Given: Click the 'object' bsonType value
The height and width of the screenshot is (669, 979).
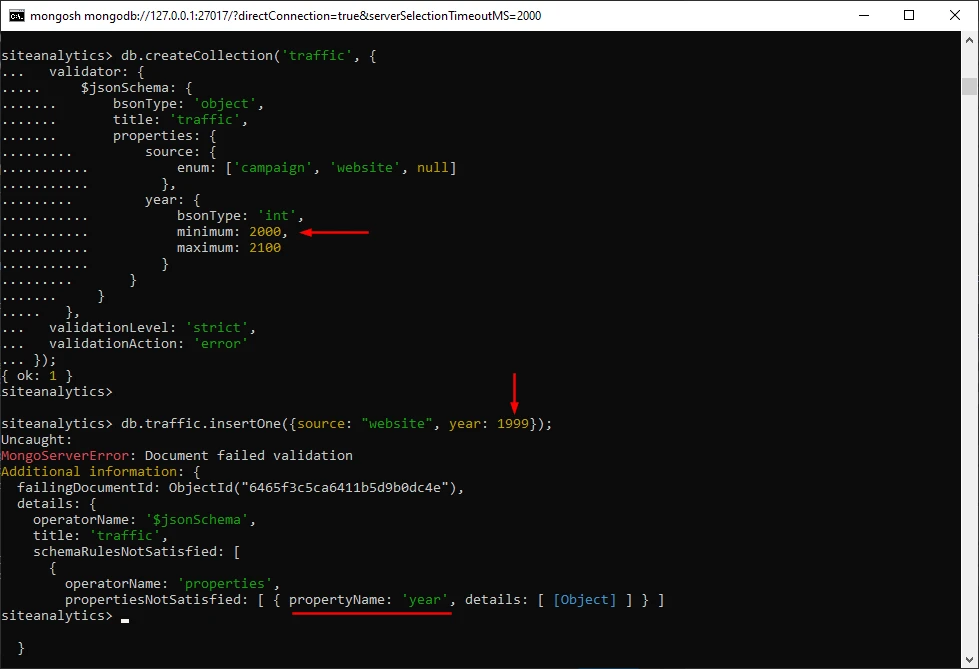Looking at the screenshot, I should coord(224,104).
